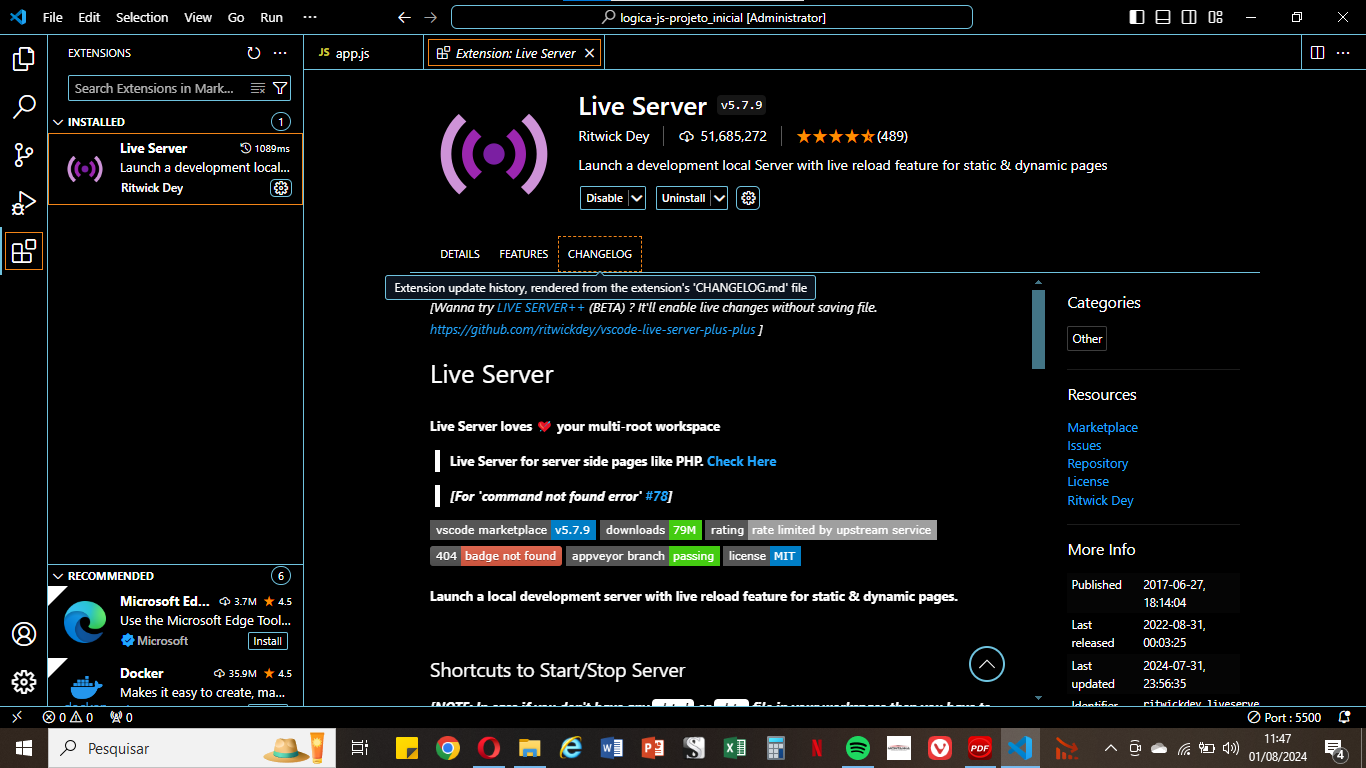Open the Explorer view in activity bar

point(24,59)
